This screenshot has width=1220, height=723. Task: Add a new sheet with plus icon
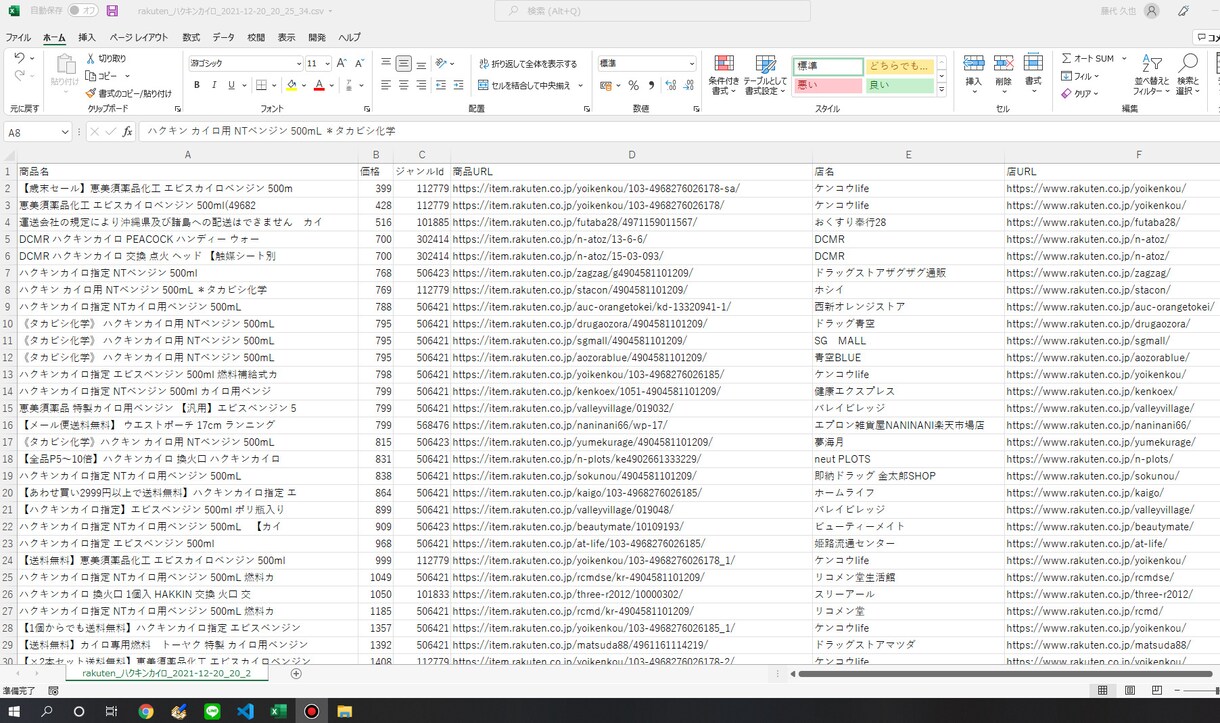296,674
